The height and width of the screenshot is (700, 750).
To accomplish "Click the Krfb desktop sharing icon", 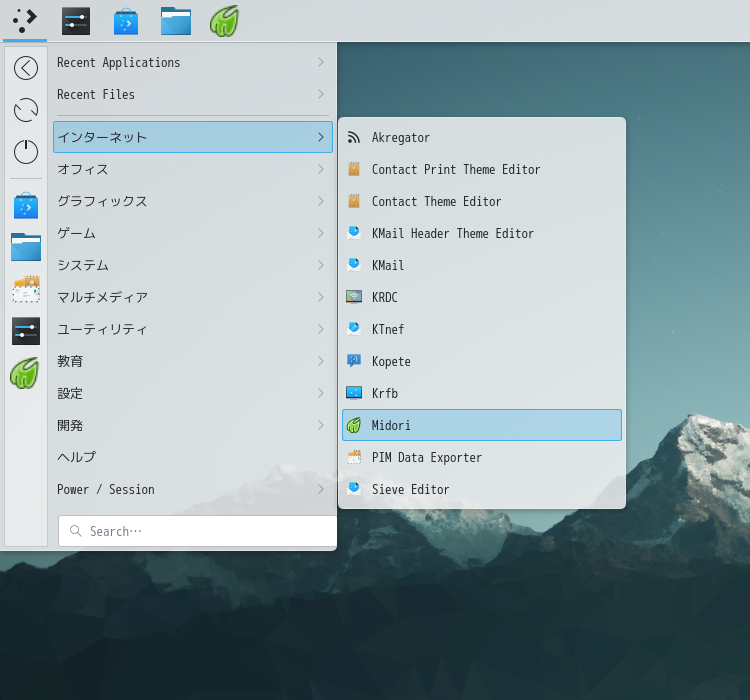I will click(x=354, y=393).
